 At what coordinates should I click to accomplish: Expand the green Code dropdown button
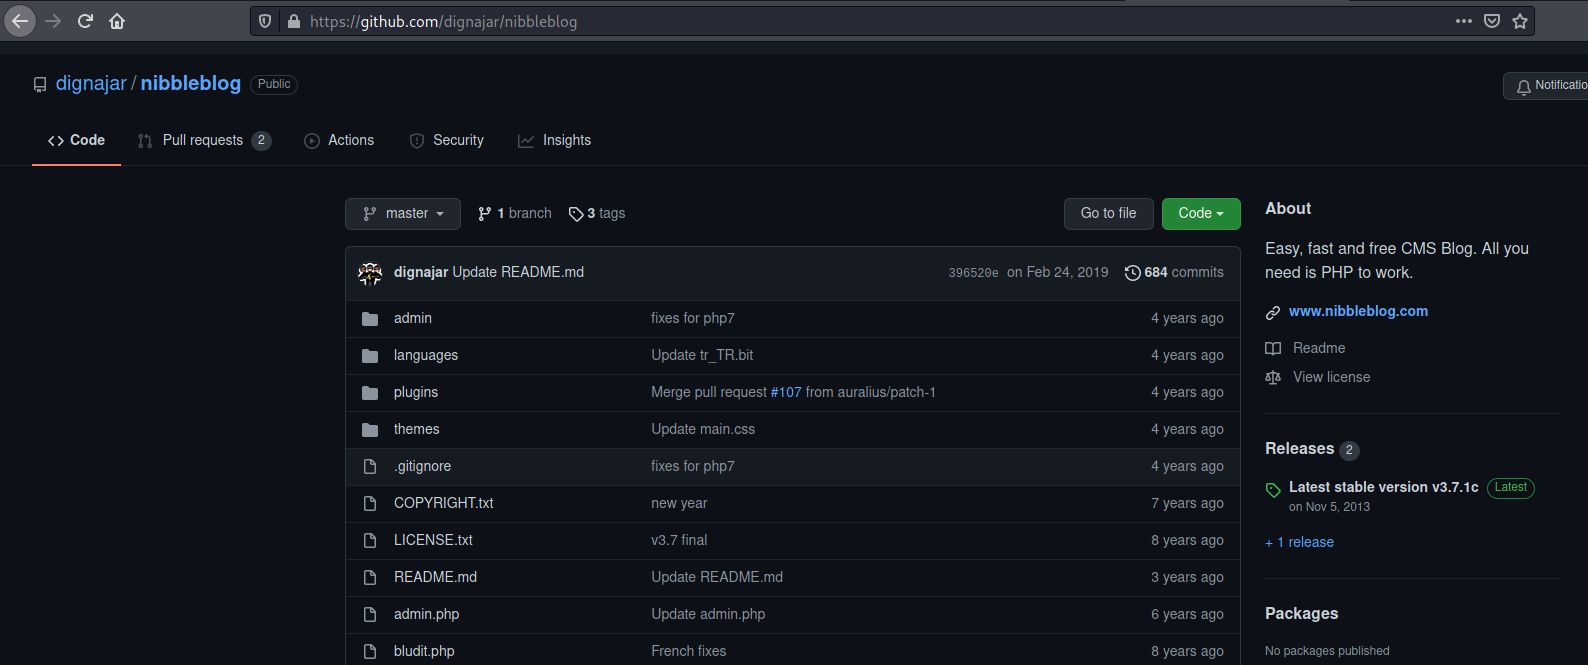pos(1201,214)
